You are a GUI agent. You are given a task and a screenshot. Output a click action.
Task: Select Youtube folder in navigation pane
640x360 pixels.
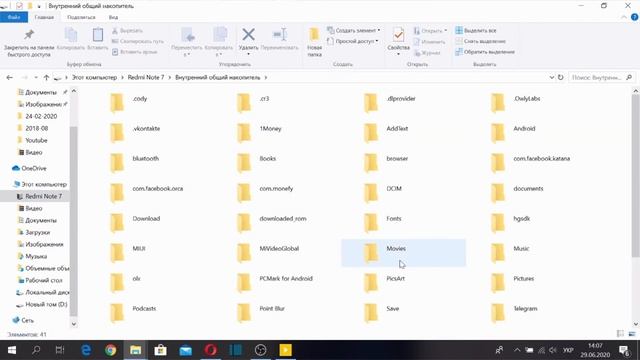tap(33, 140)
